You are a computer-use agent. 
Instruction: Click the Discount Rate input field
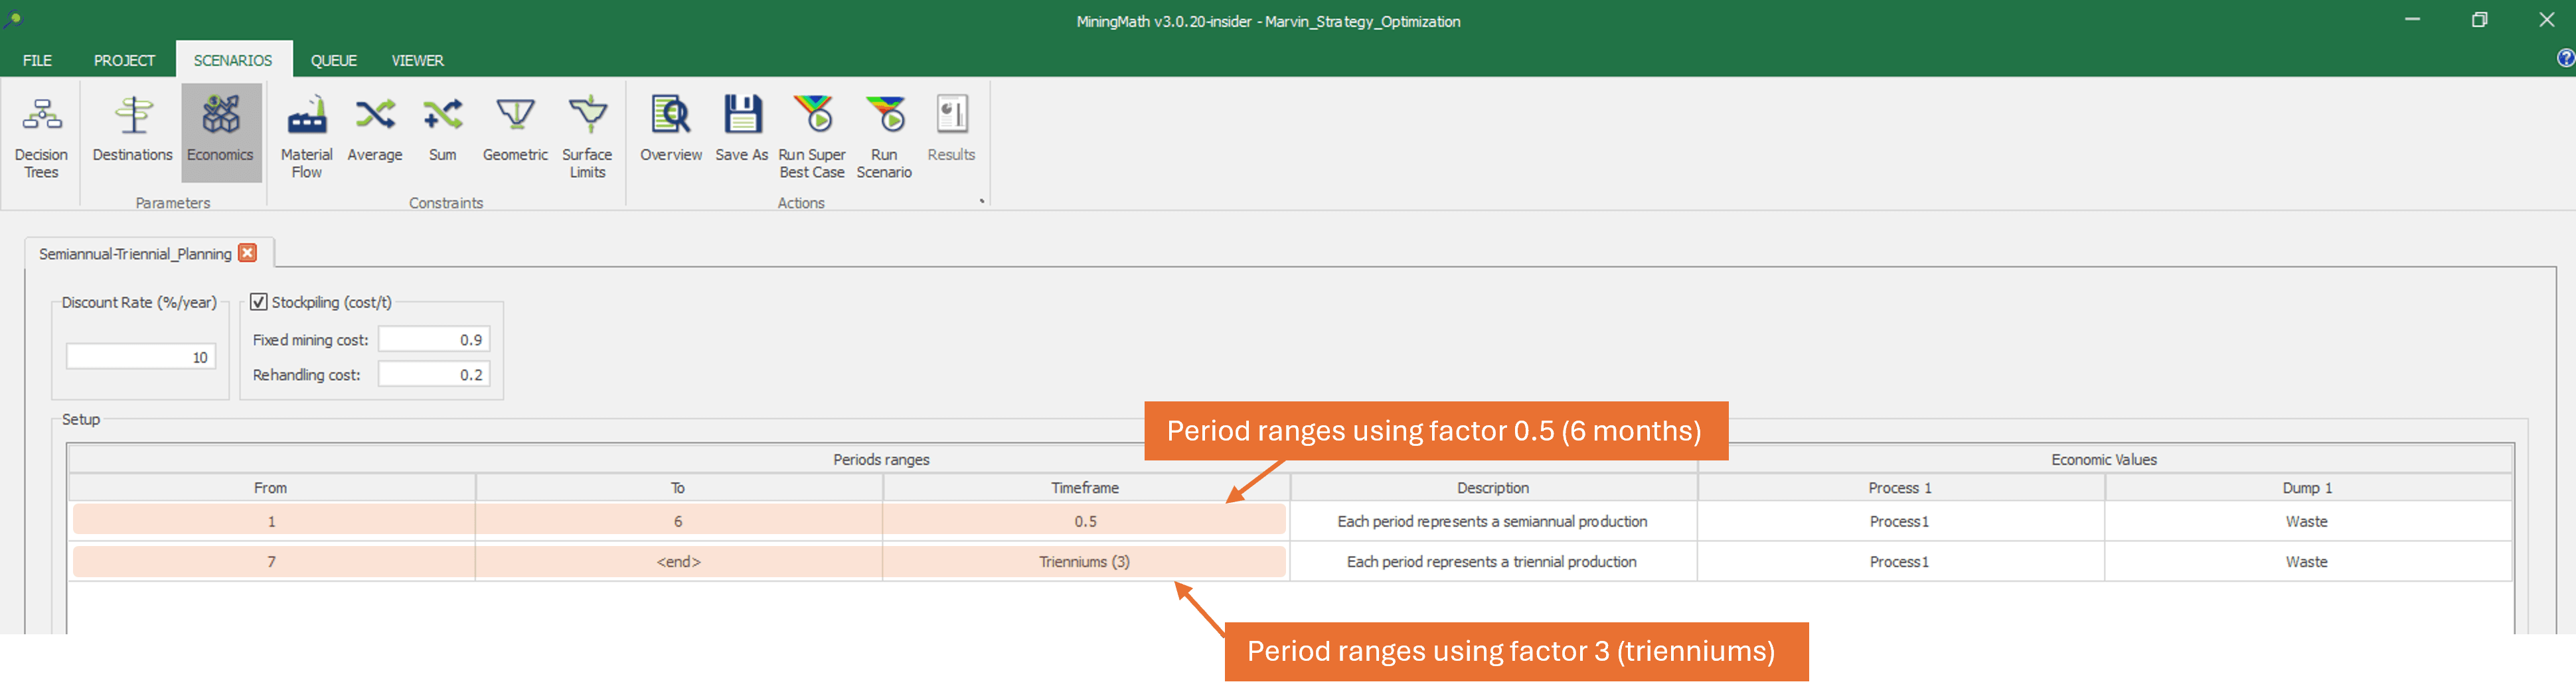click(x=141, y=357)
